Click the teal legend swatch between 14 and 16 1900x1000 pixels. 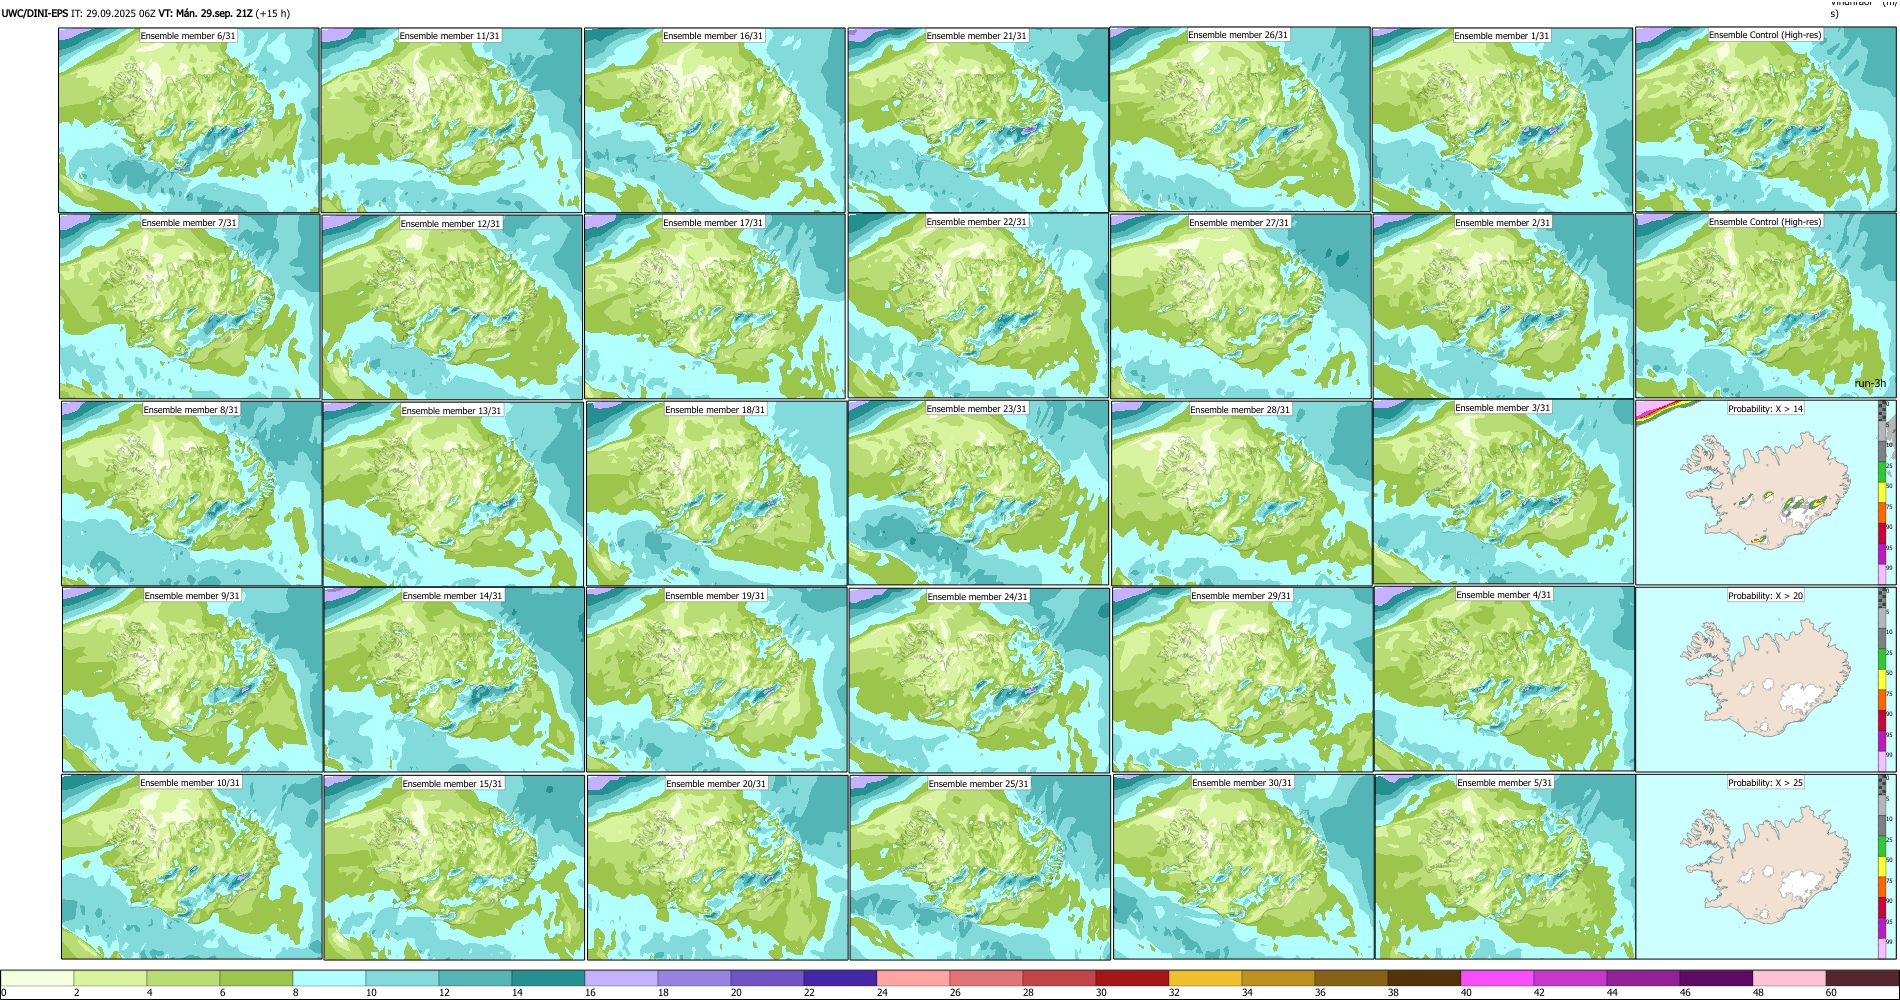point(548,978)
